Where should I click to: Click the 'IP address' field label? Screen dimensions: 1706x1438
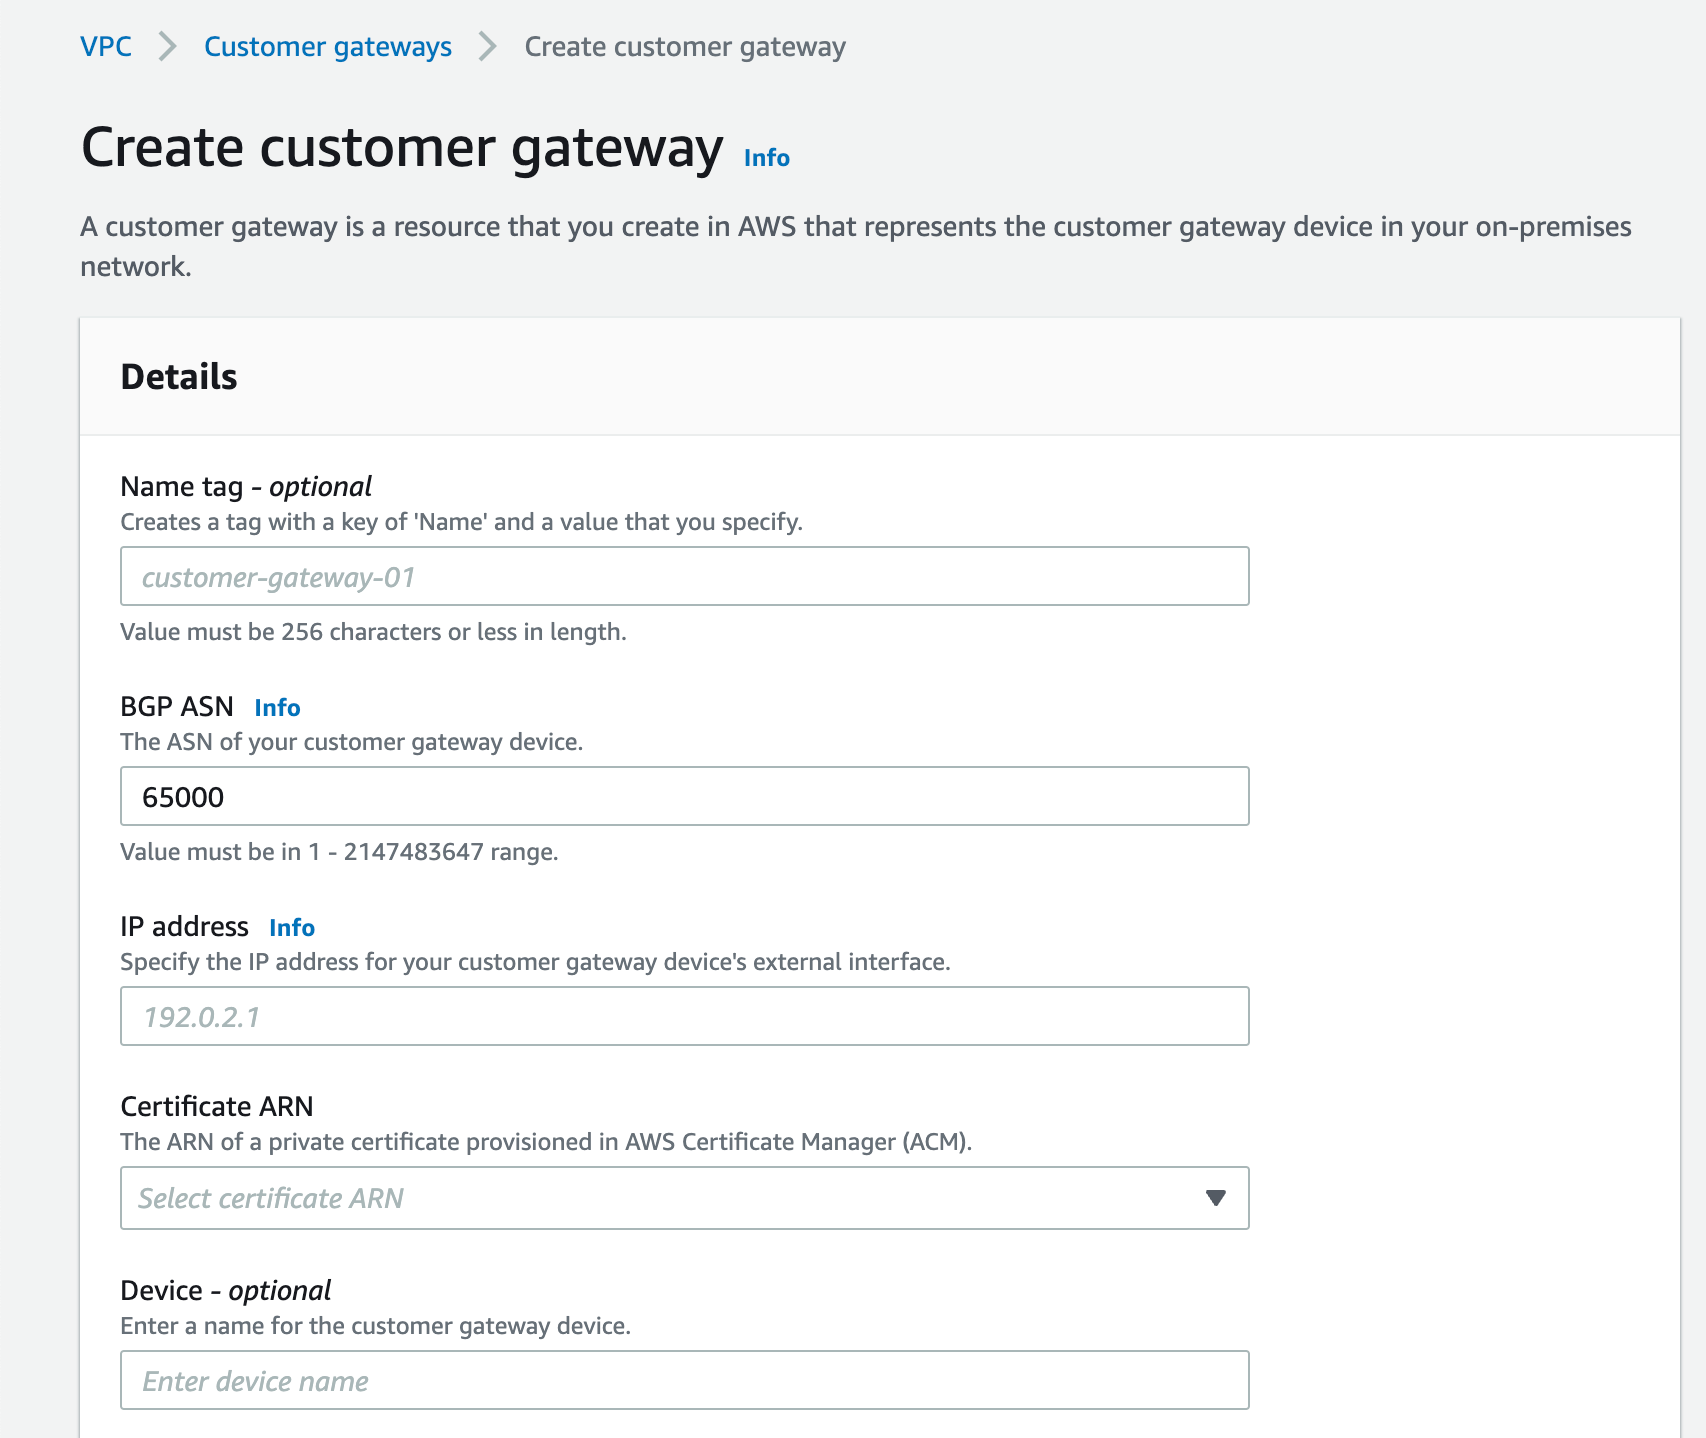(184, 927)
